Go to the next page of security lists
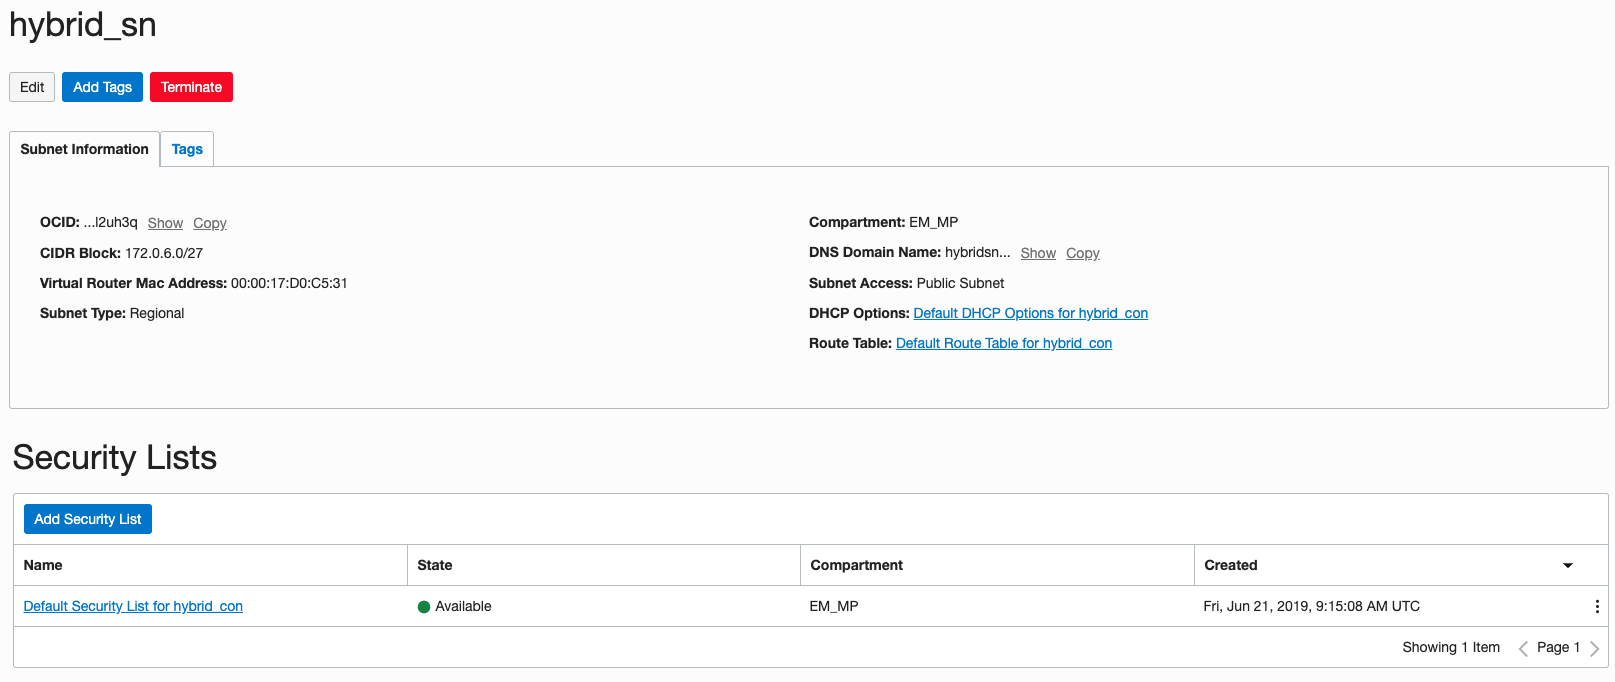The image size is (1615, 682). pyautogui.click(x=1594, y=648)
